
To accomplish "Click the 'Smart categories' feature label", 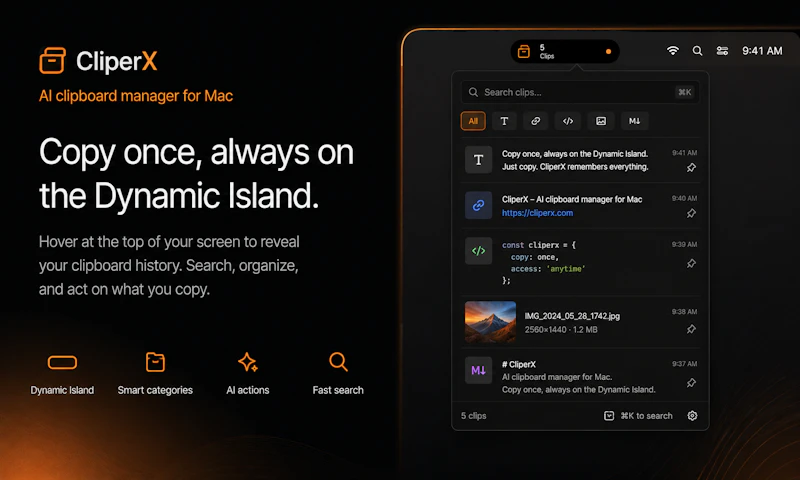I will point(155,390).
